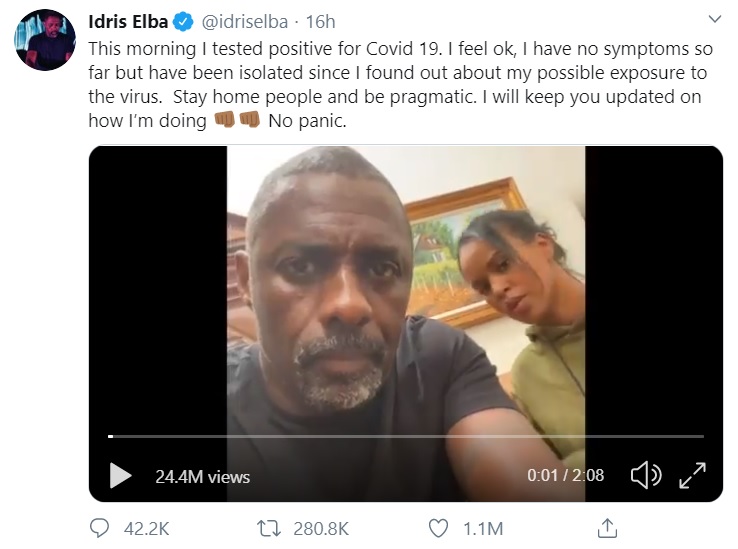
Task: Click the 24.4M views label
Action: pyautogui.click(x=202, y=476)
